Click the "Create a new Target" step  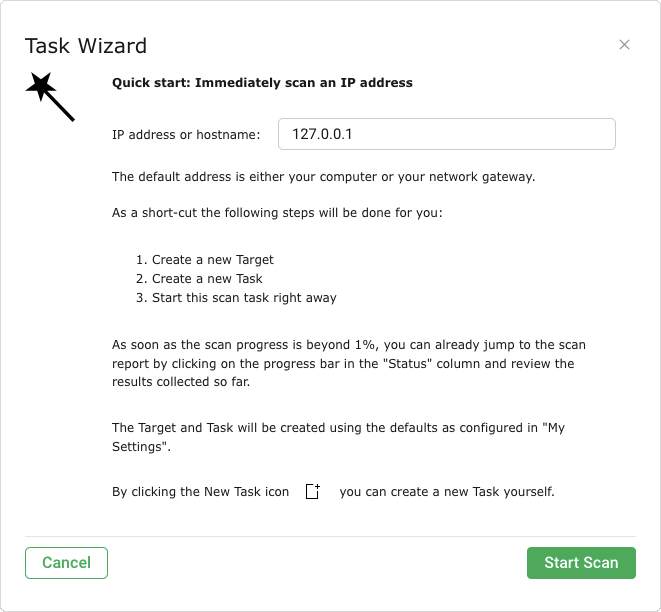(212, 260)
